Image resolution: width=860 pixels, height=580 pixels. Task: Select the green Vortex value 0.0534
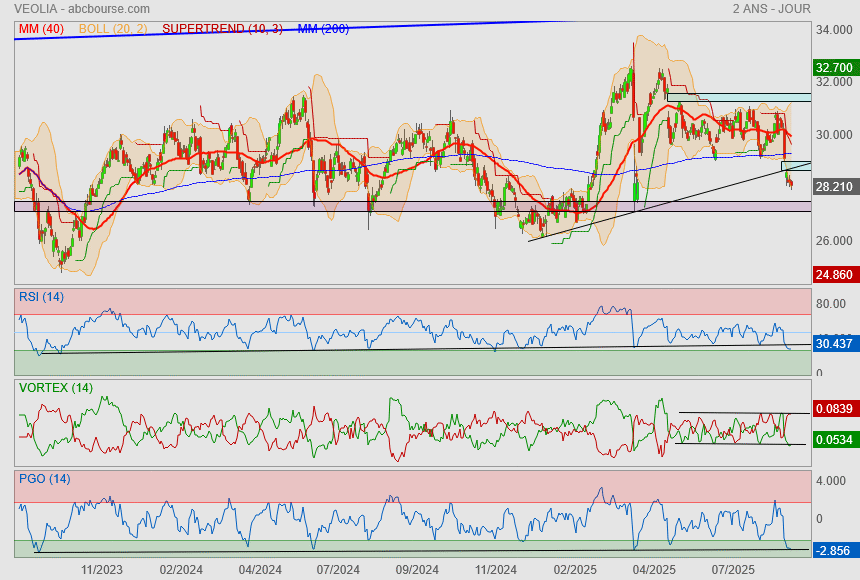(x=834, y=439)
